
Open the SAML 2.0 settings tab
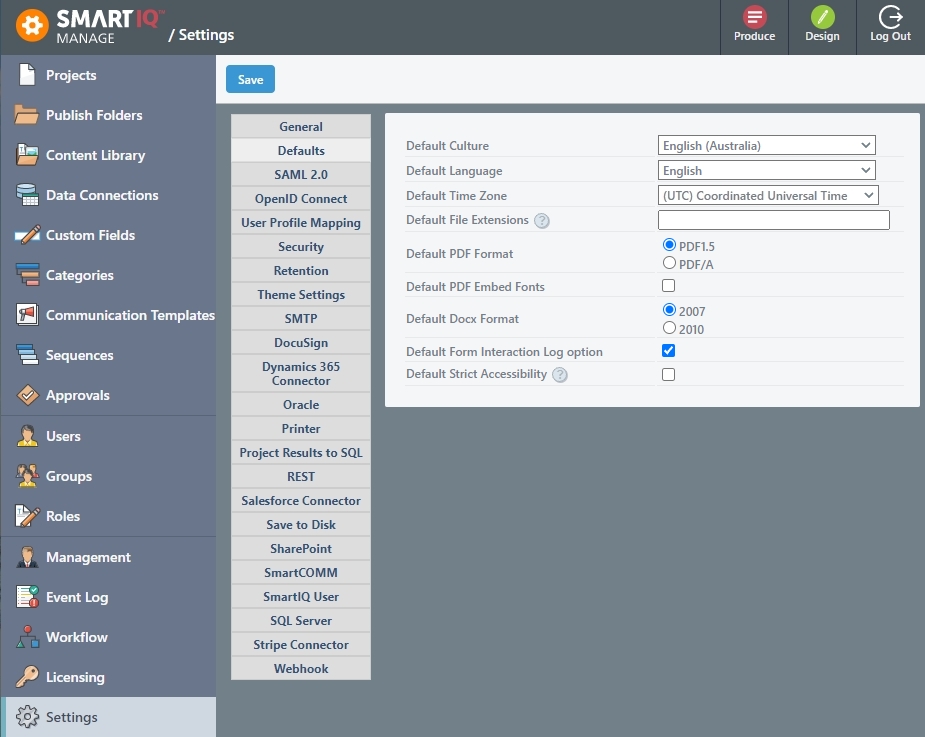tap(301, 175)
